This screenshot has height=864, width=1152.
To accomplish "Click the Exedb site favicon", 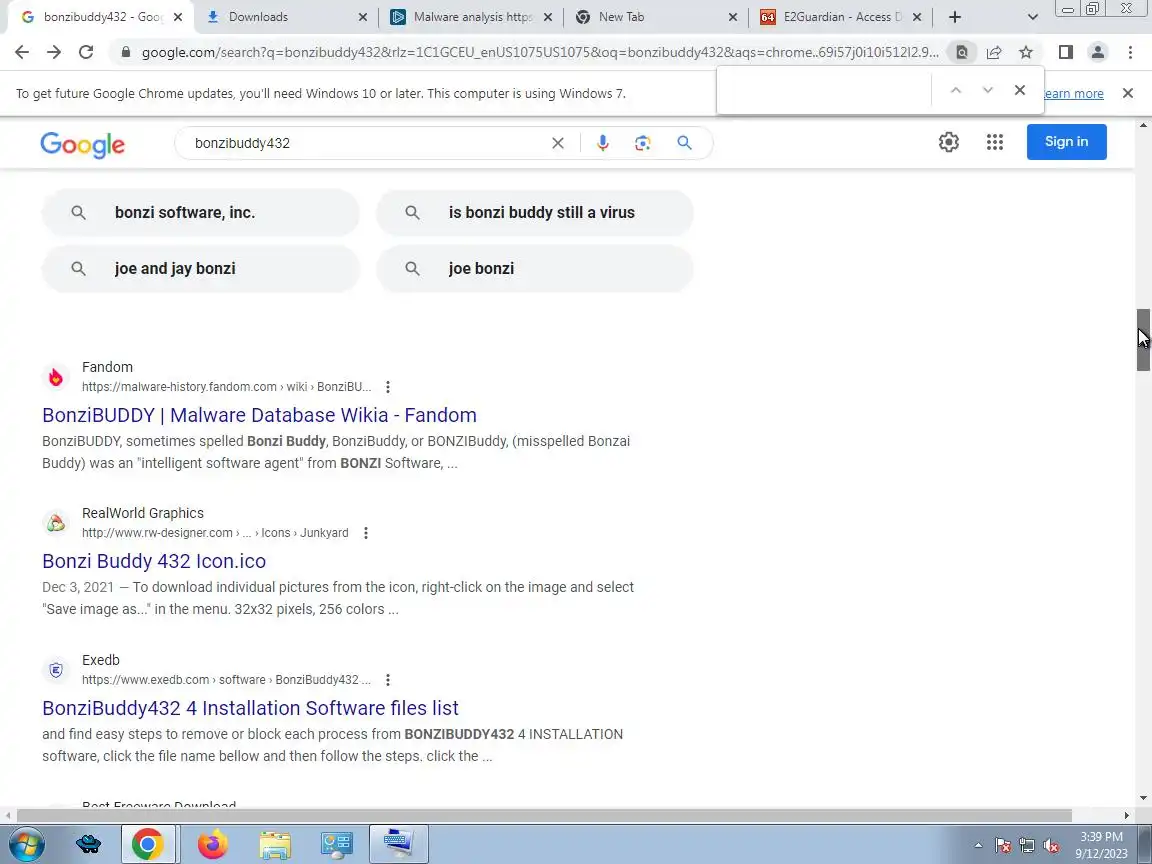I will [56, 670].
